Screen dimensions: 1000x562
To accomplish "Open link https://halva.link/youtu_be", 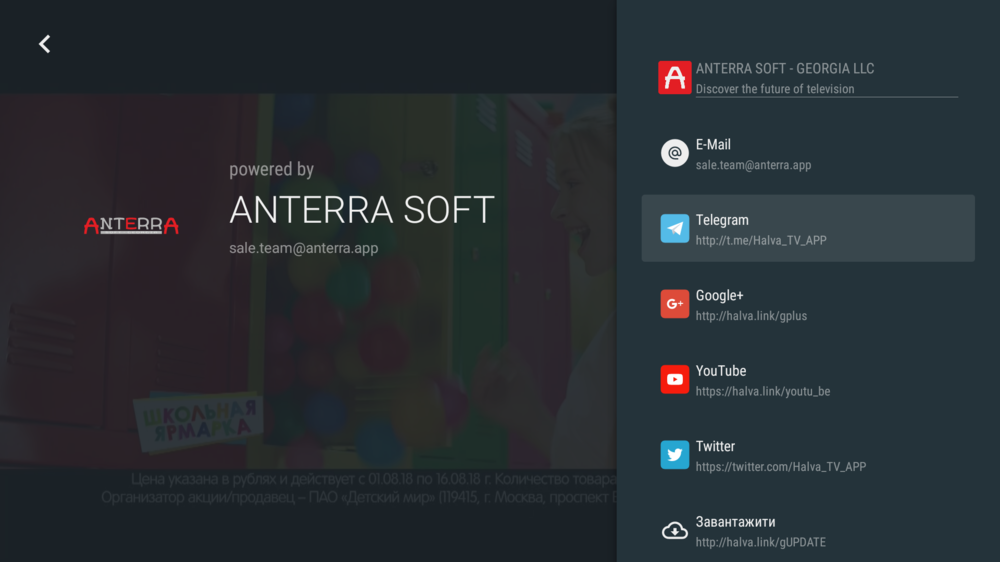I will pyautogui.click(x=763, y=391).
